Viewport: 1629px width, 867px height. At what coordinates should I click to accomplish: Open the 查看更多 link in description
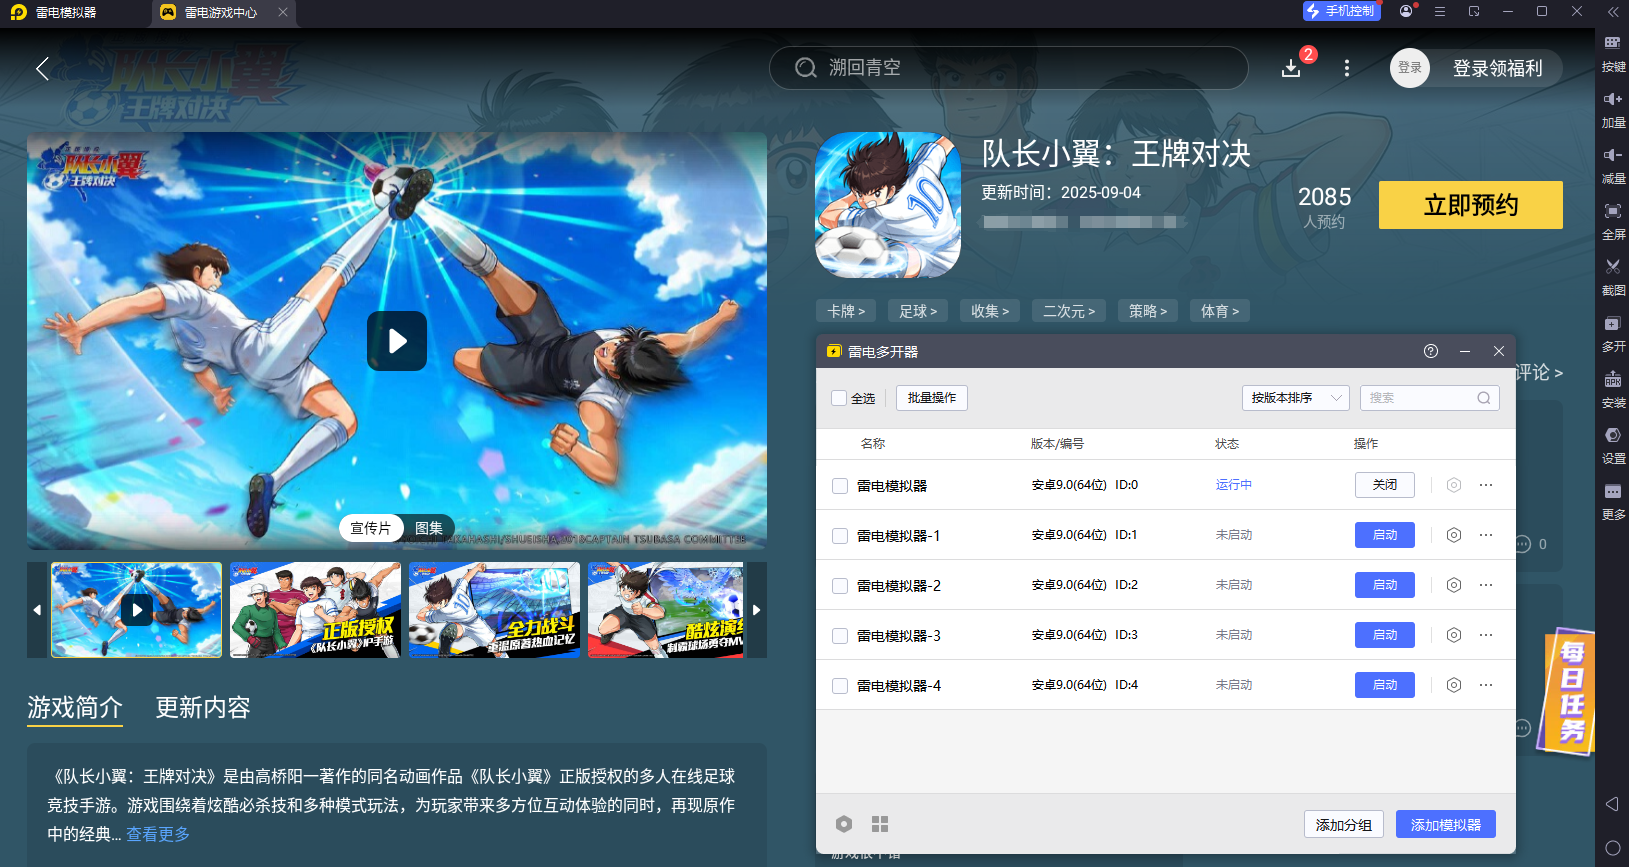tap(158, 834)
